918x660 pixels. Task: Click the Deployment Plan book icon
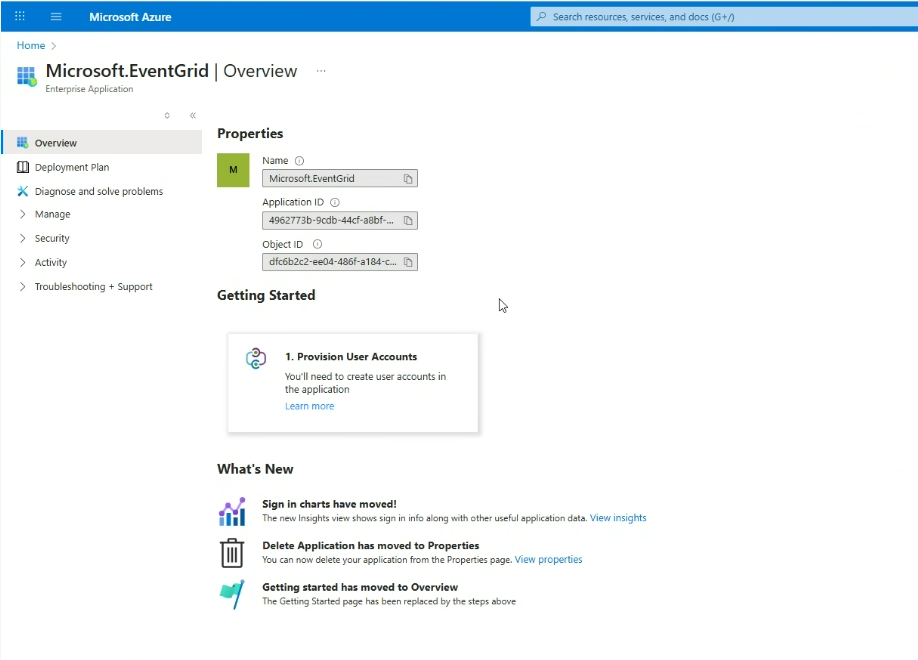click(22, 167)
